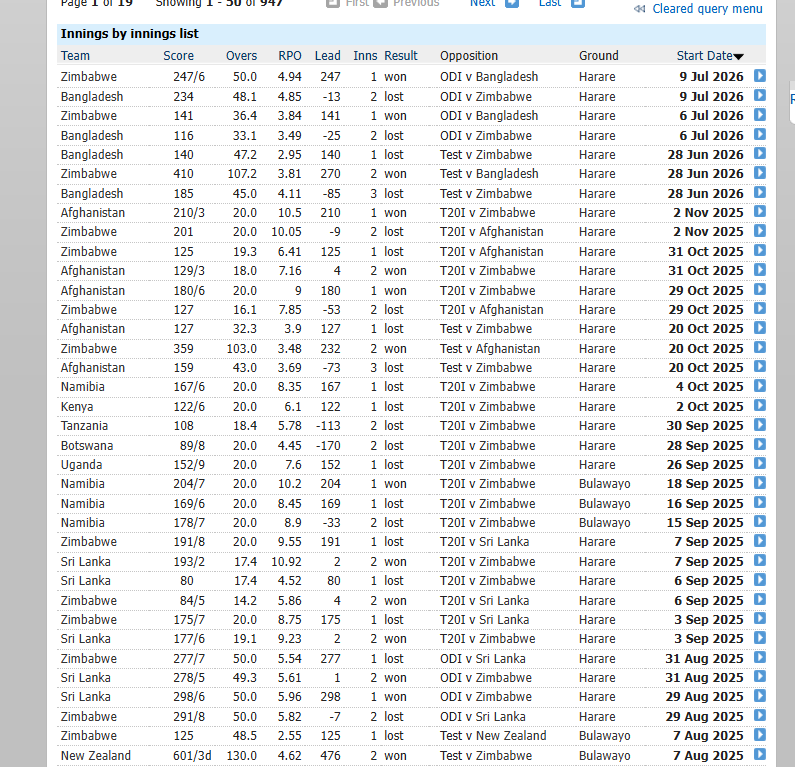The width and height of the screenshot is (795, 767).
Task: Click the 'Innings by innings list' heading
Action: coord(130,34)
